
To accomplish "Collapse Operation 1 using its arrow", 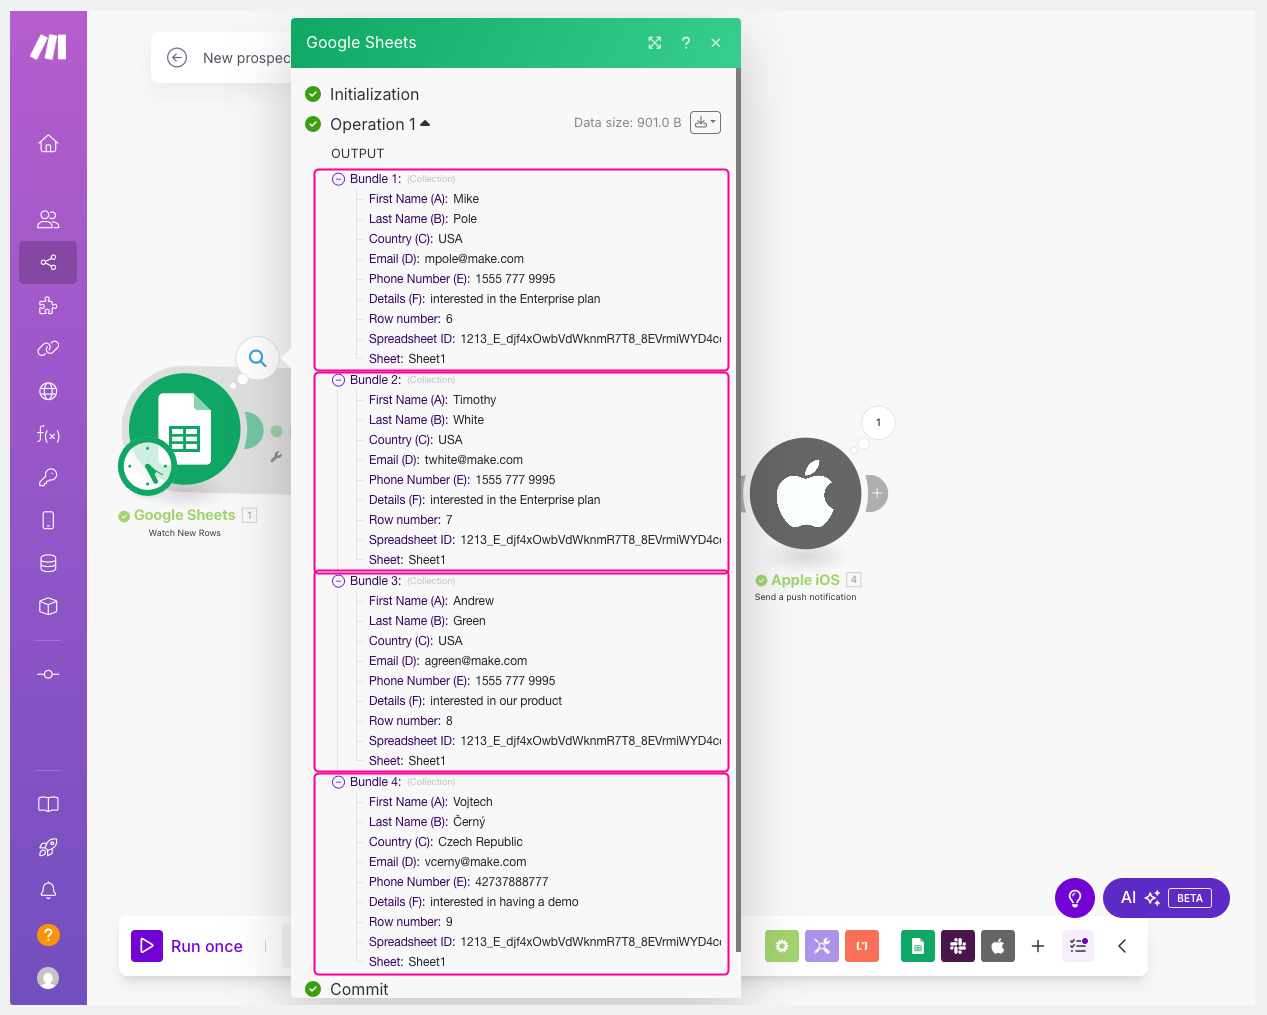I will (425, 124).
